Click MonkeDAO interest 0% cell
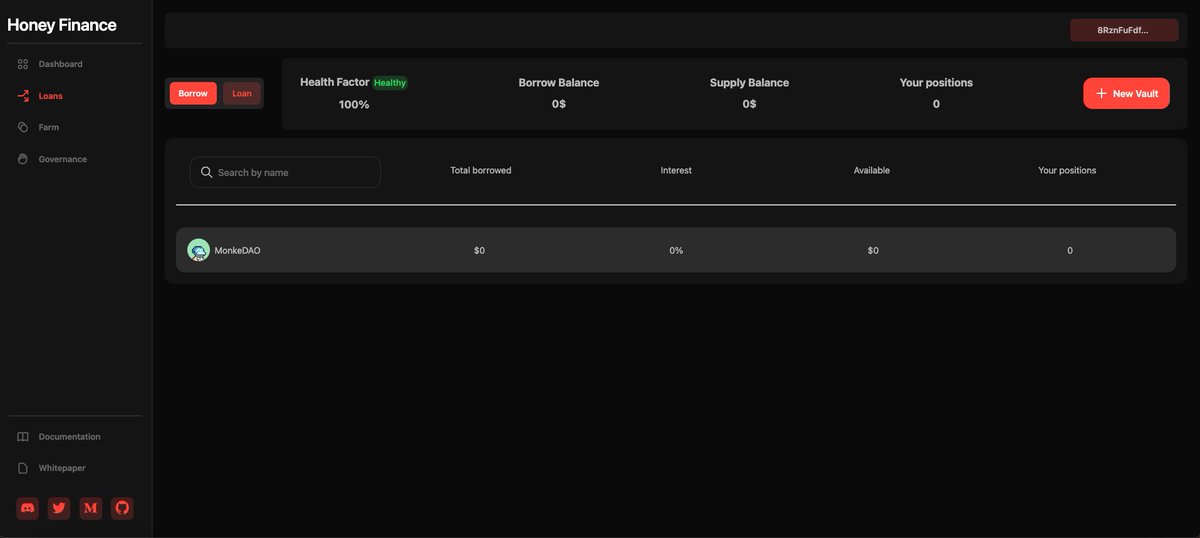 (x=676, y=250)
